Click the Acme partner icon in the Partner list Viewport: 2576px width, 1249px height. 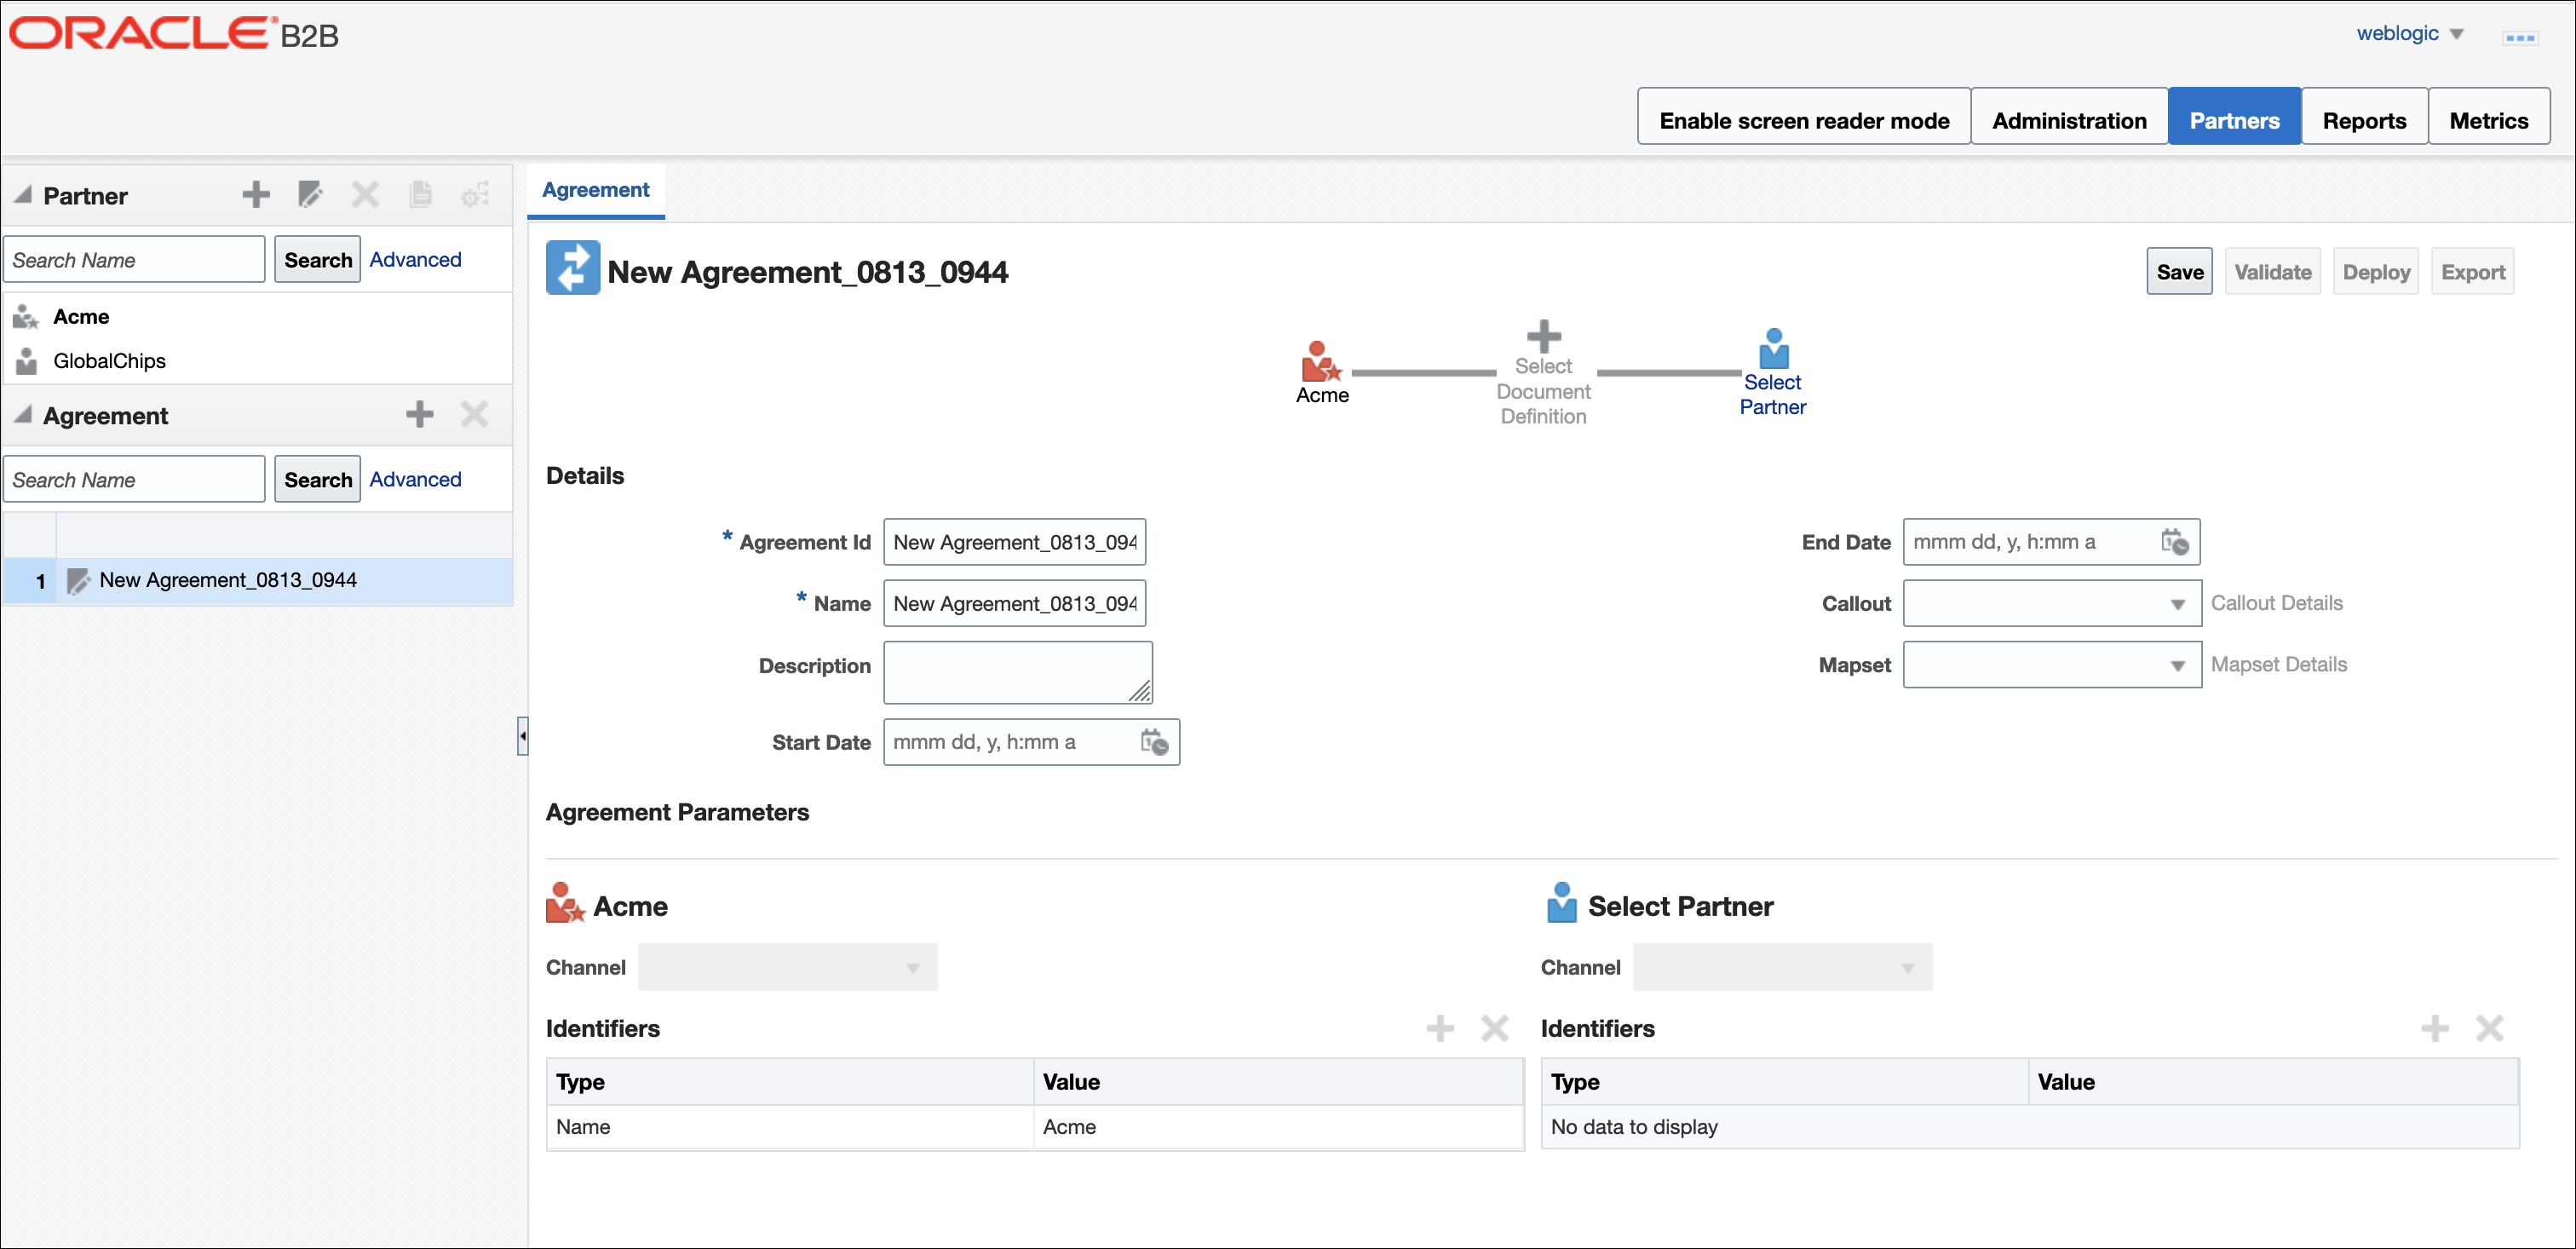tap(26, 317)
